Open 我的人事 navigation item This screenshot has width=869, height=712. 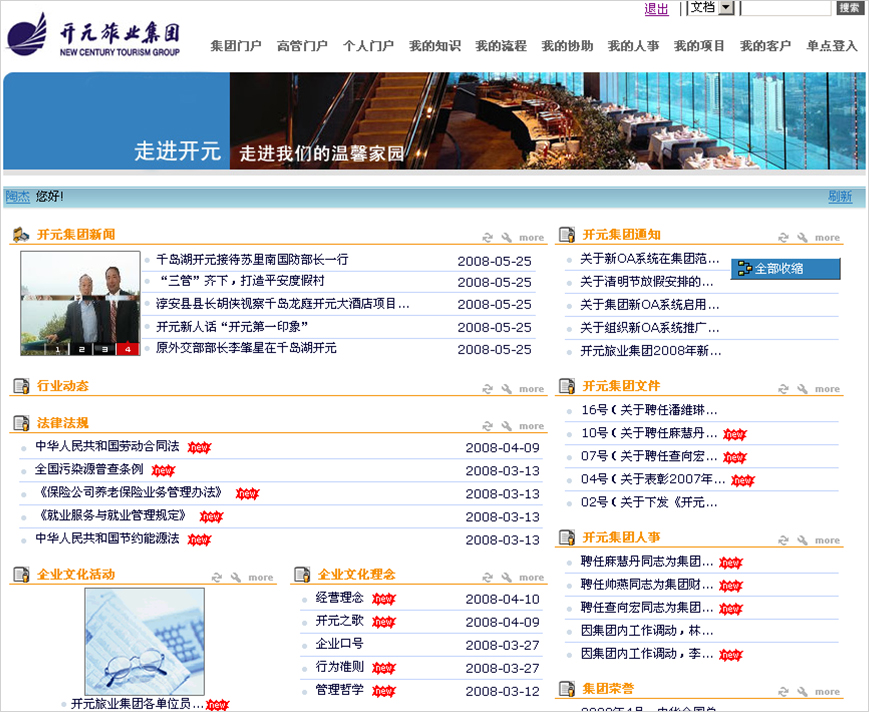[x=633, y=46]
